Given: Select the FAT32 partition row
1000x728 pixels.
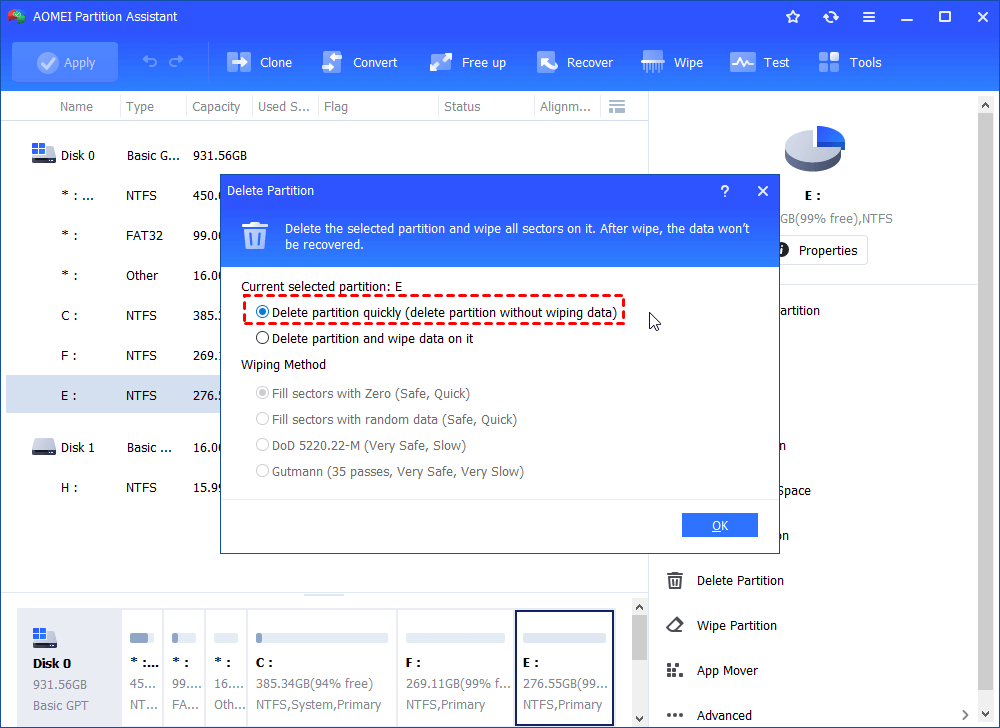Looking at the screenshot, I should pos(114,235).
